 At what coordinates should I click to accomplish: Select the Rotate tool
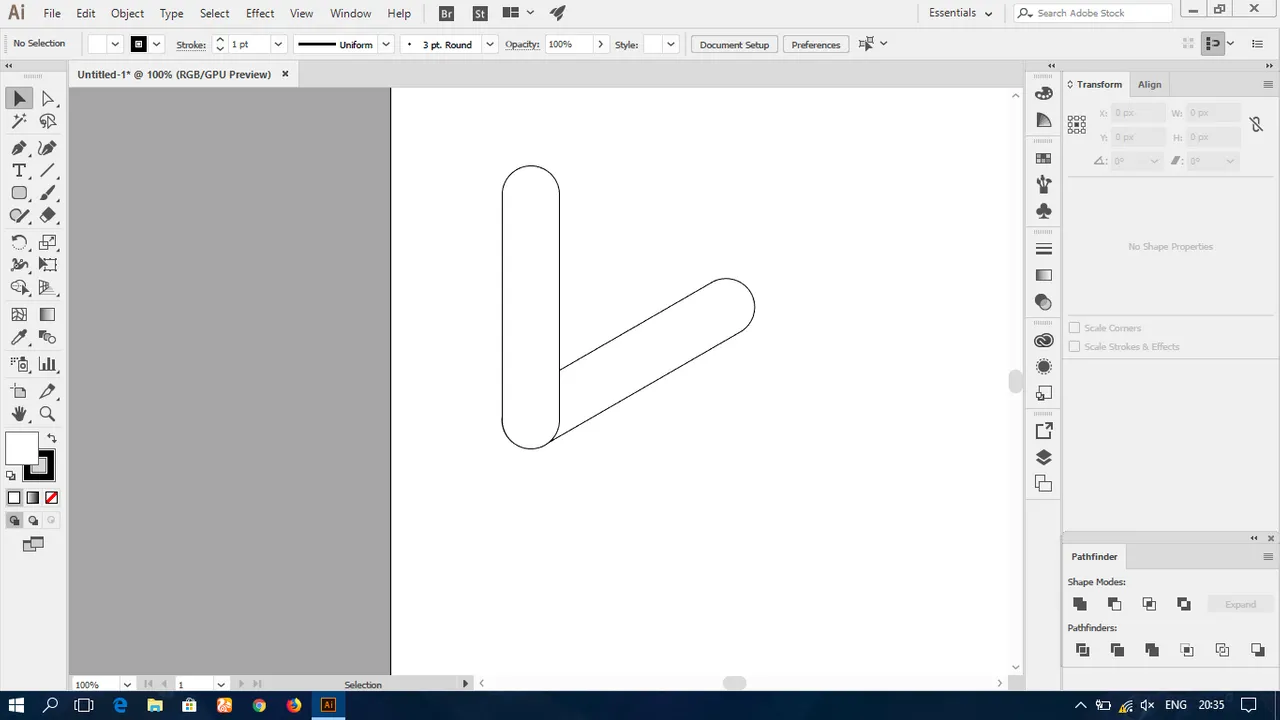point(19,242)
